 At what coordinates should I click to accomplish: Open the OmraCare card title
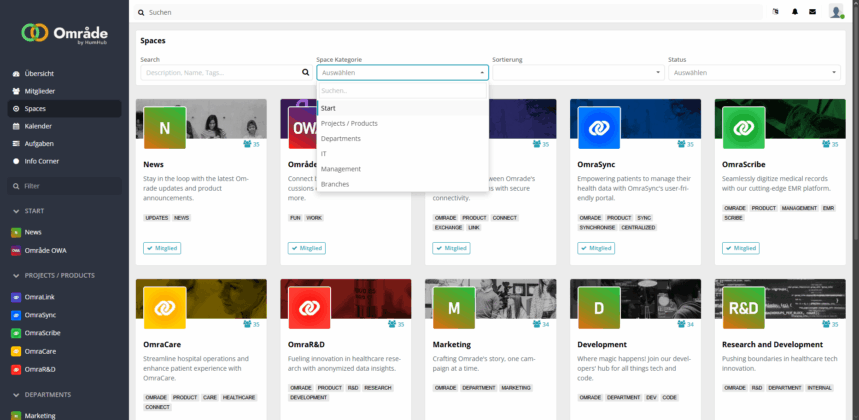tap(162, 344)
